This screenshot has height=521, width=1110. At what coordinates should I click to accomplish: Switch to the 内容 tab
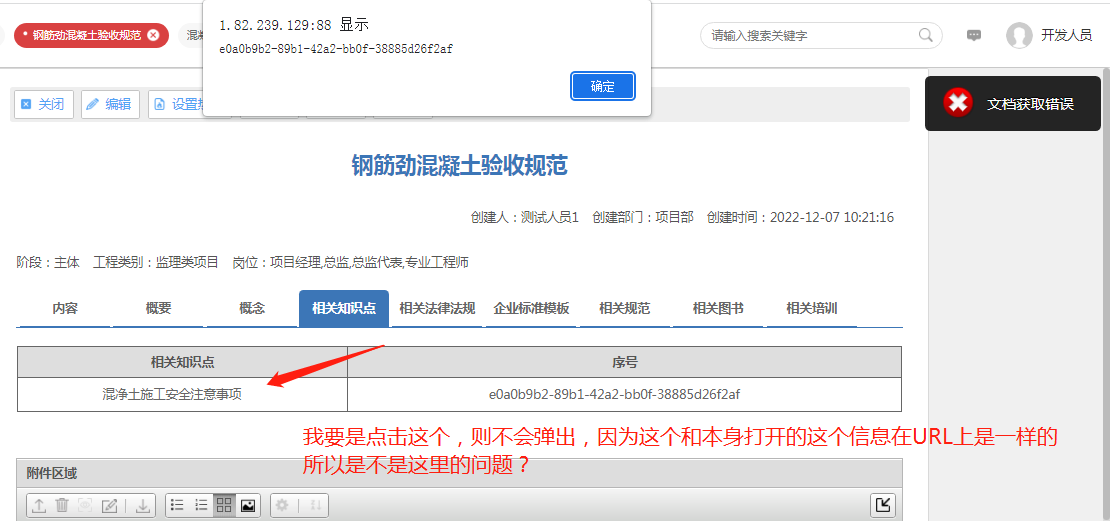(64, 309)
